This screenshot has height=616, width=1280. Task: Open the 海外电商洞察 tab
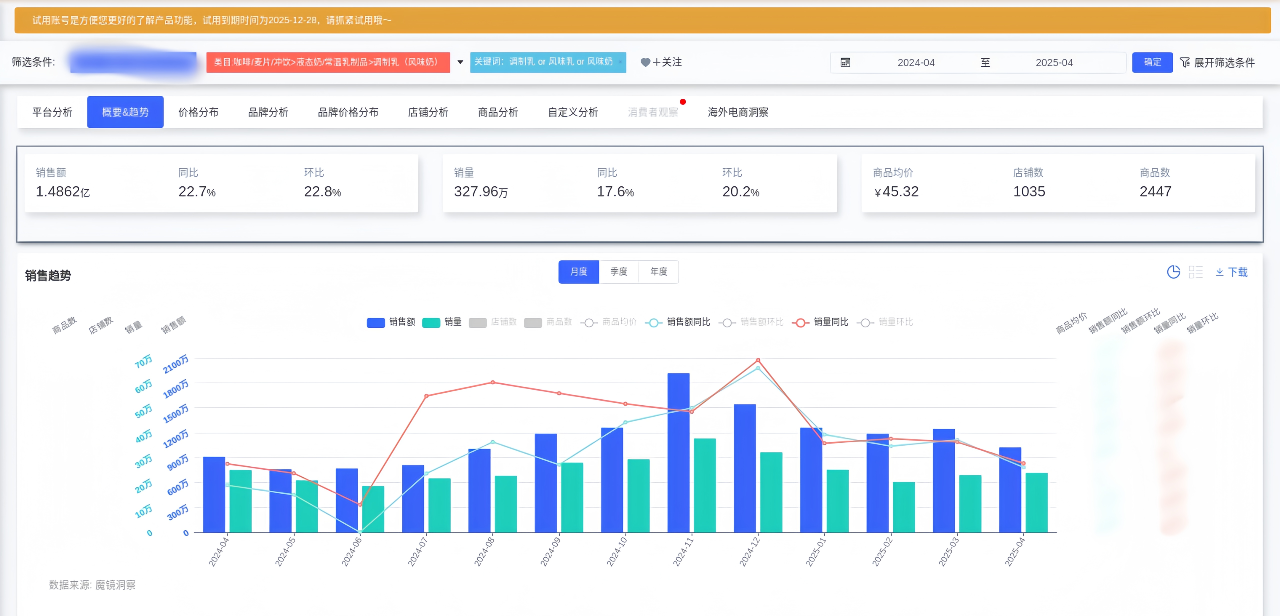pos(738,112)
